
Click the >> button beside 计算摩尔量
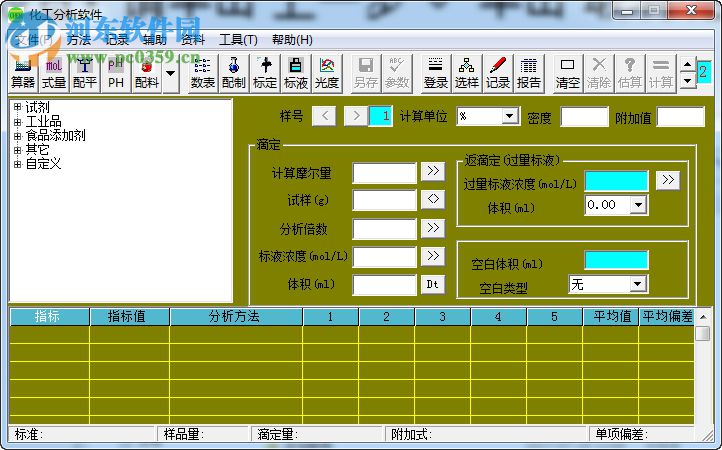433,171
